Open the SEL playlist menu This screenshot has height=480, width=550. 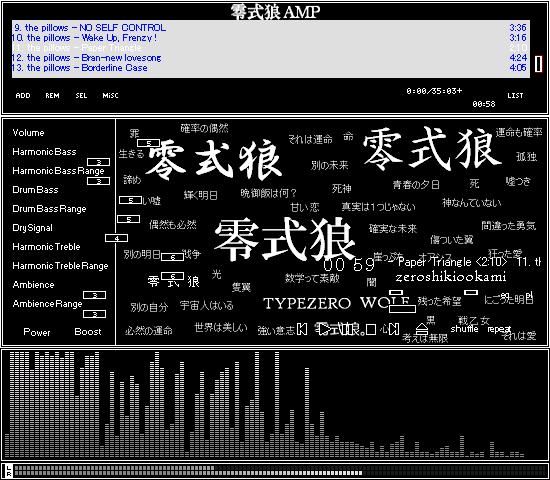tap(81, 95)
